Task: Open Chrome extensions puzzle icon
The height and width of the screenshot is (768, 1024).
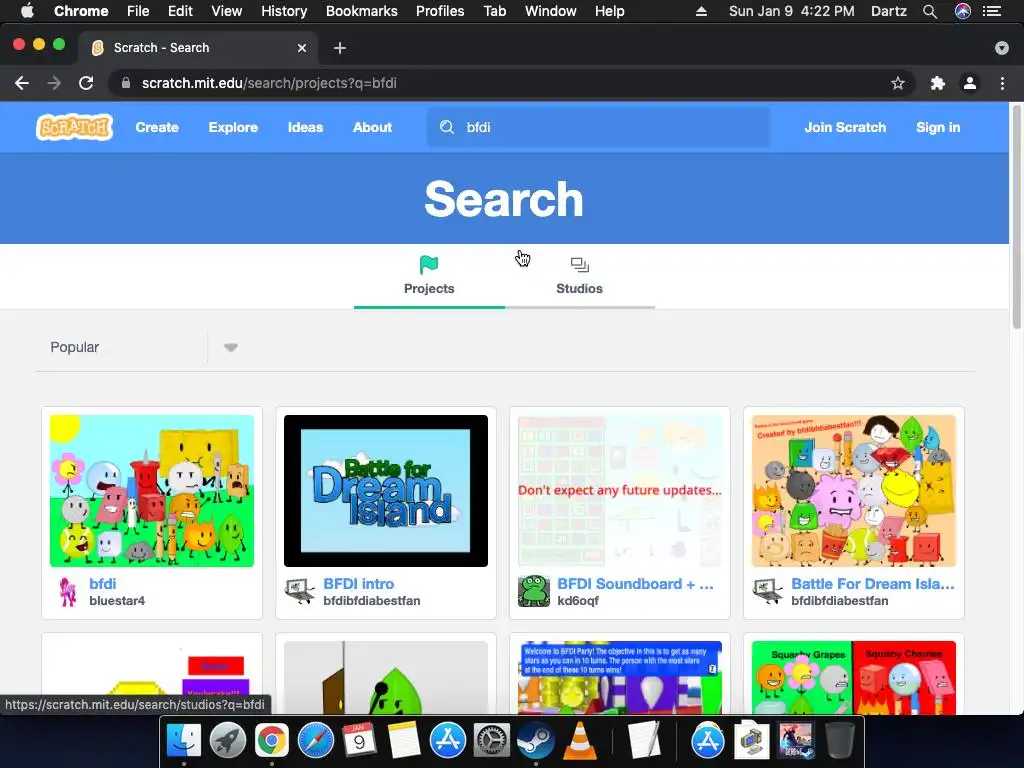Action: pyautogui.click(x=938, y=84)
